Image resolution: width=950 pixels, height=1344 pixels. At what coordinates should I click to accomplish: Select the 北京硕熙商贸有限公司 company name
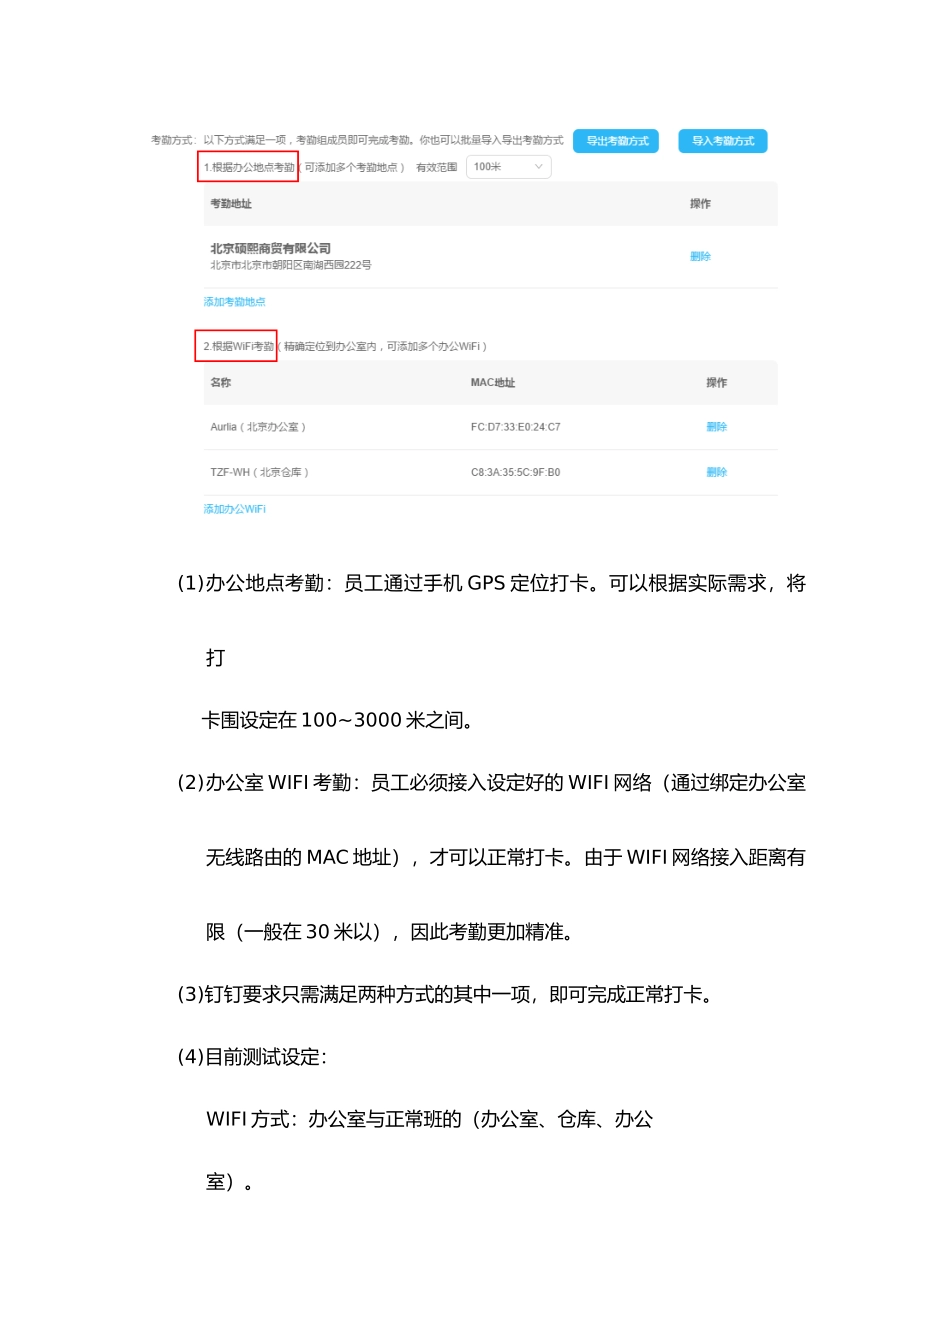pos(270,248)
